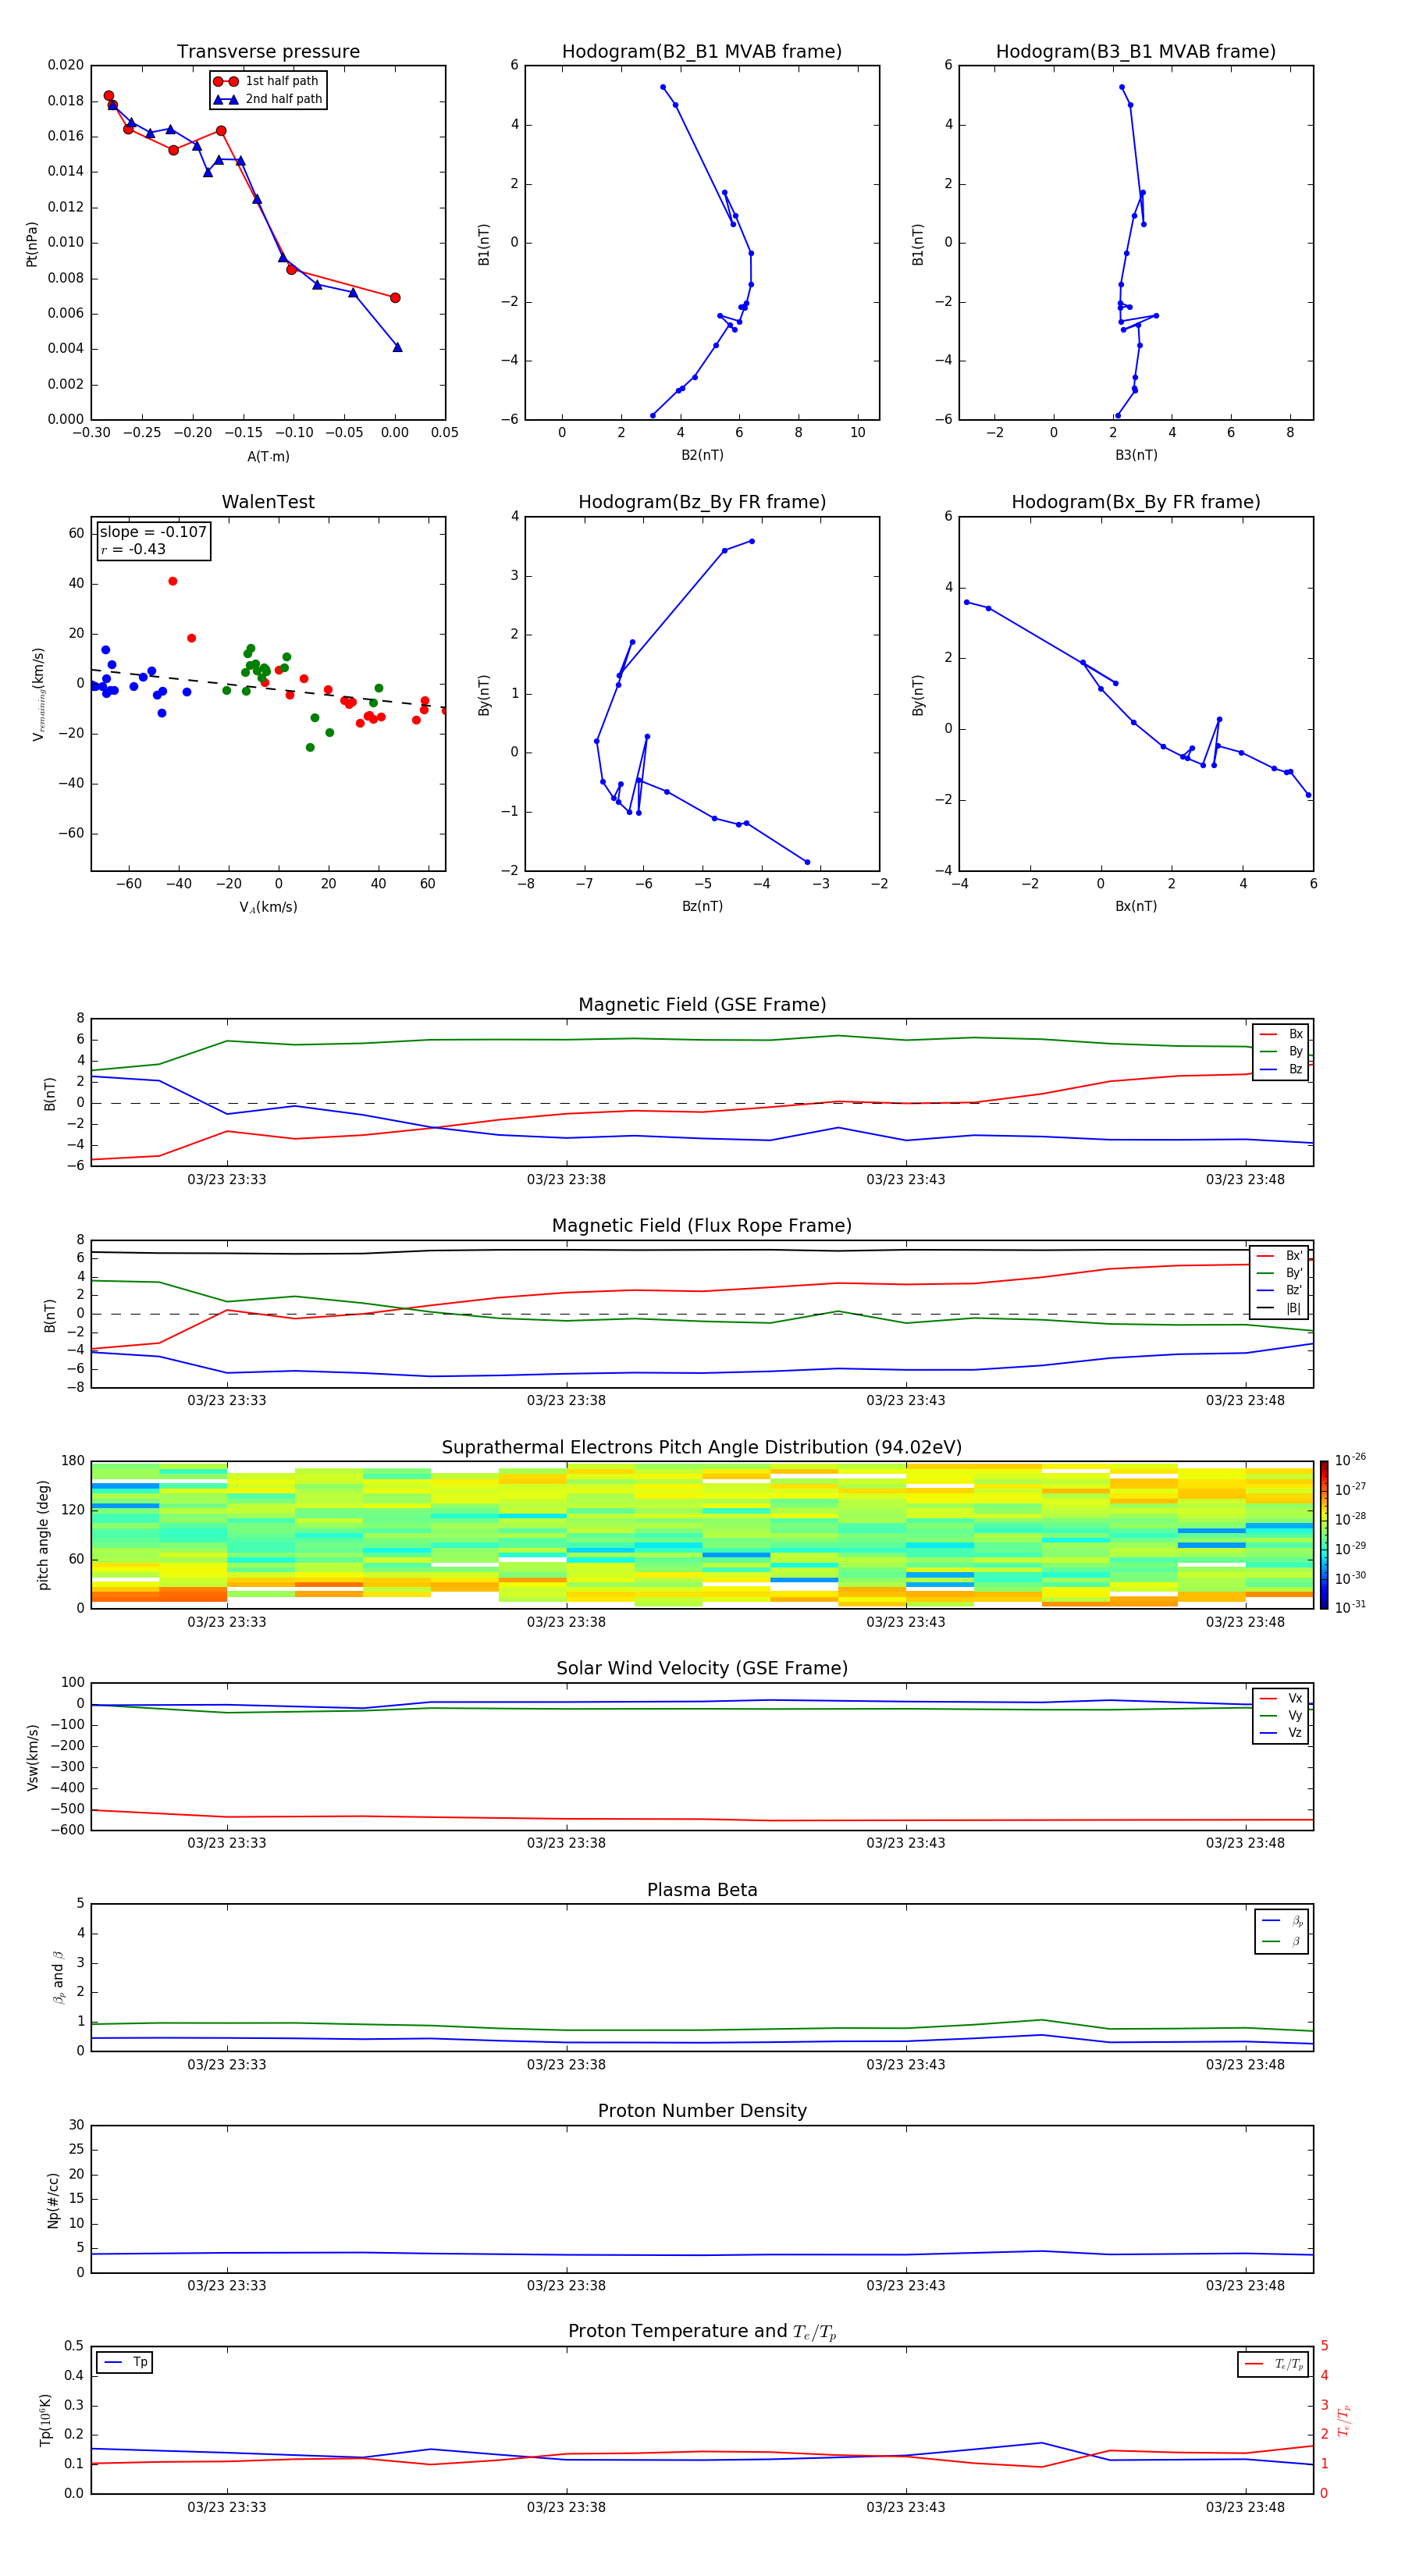Select '1st half path' legend entry
The width and height of the screenshot is (1405, 2576).
267,81
